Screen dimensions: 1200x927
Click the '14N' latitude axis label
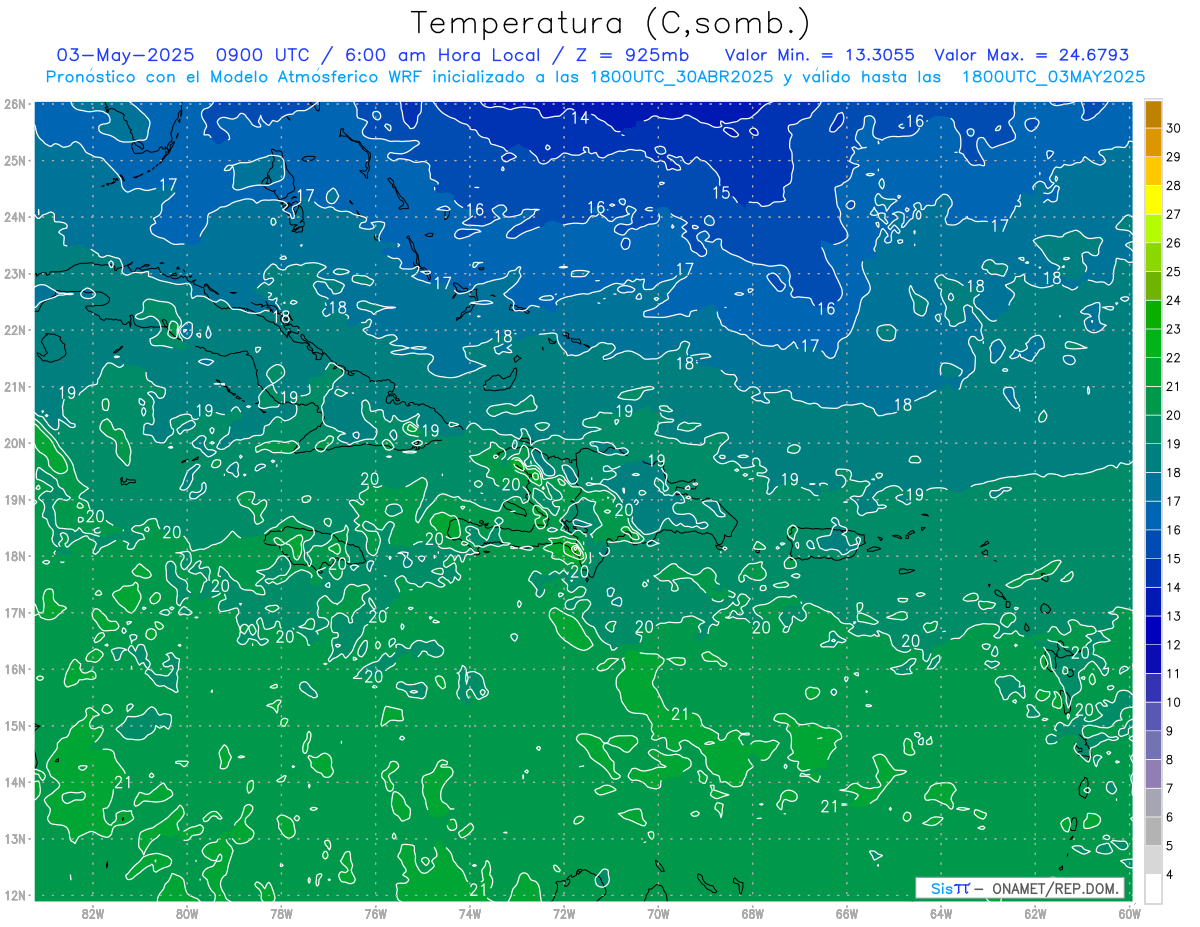tap(15, 782)
